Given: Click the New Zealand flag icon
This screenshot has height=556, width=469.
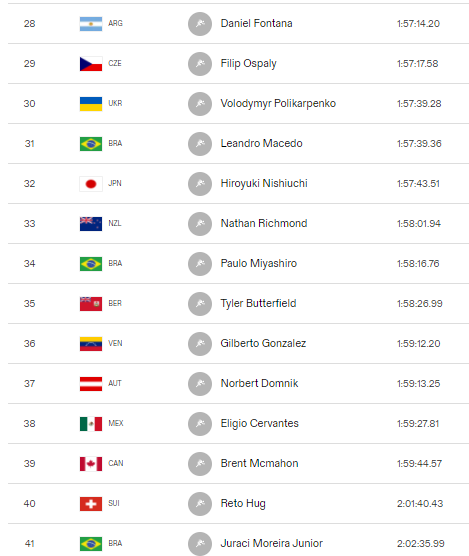Looking at the screenshot, I should tap(91, 224).
